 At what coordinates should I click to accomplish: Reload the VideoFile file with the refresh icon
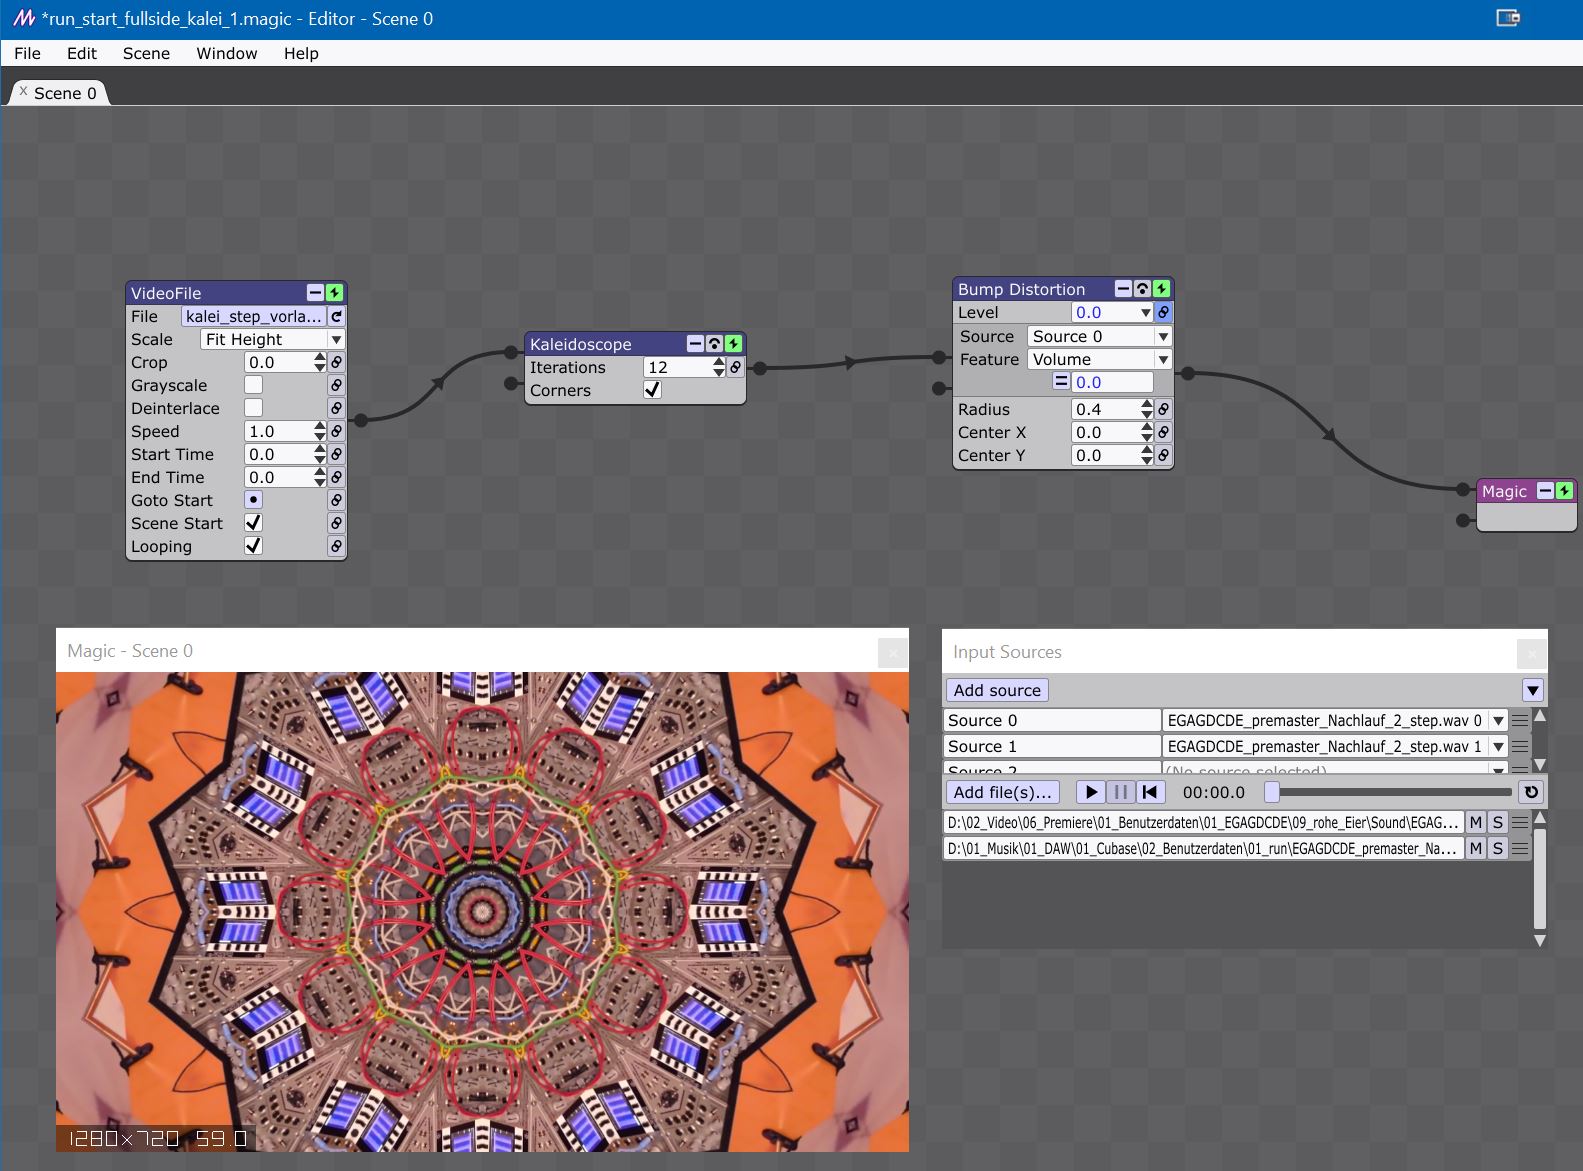tap(337, 316)
